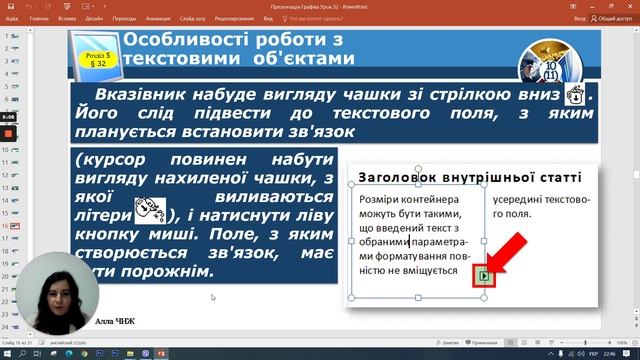Show hidden system tray icons
640x360 pixels.
click(x=551, y=354)
